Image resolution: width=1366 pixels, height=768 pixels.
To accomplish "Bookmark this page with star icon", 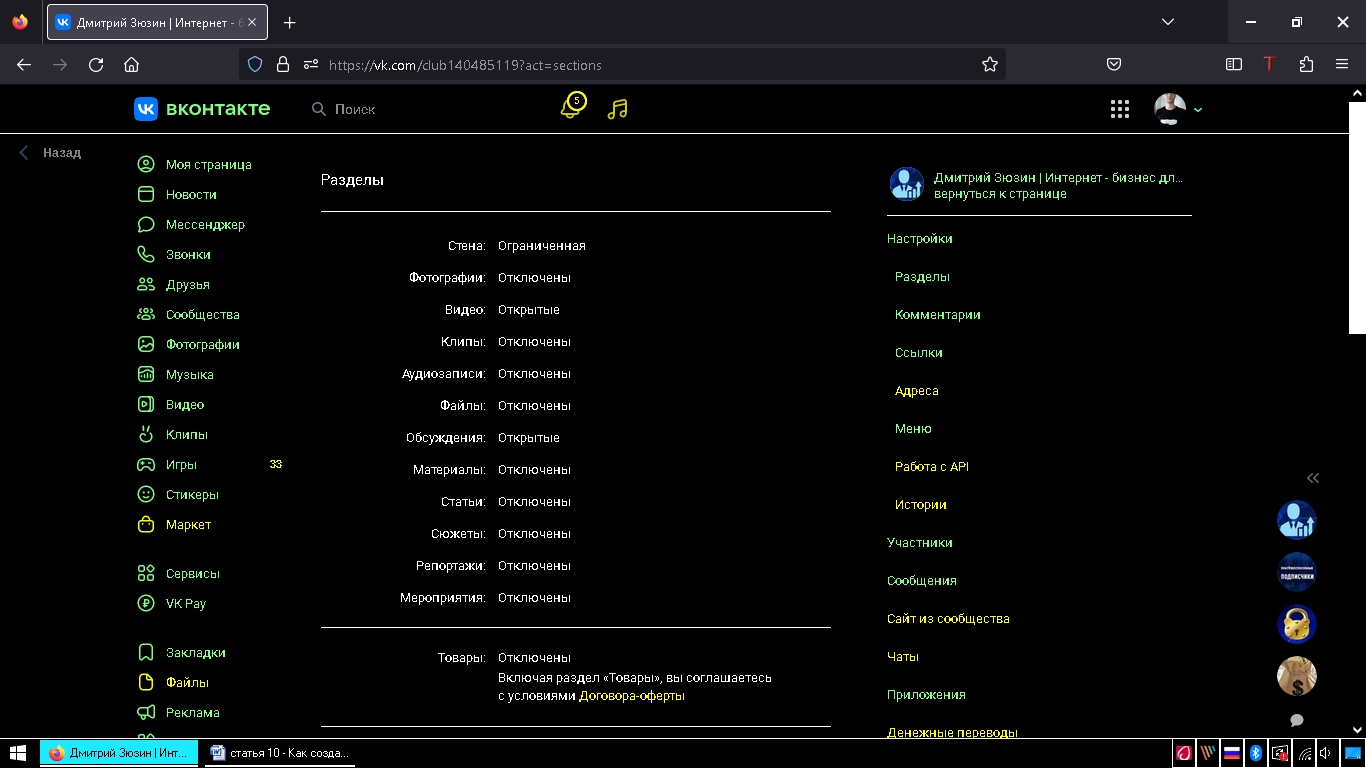I will coord(990,64).
